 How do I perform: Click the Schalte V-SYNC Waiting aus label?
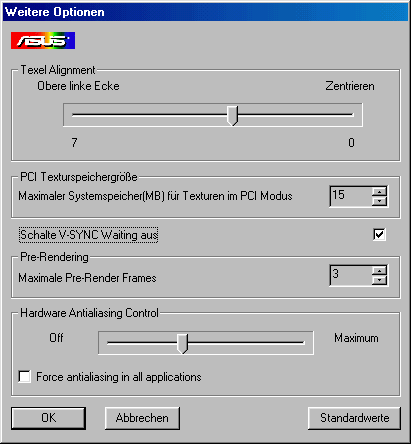point(88,235)
